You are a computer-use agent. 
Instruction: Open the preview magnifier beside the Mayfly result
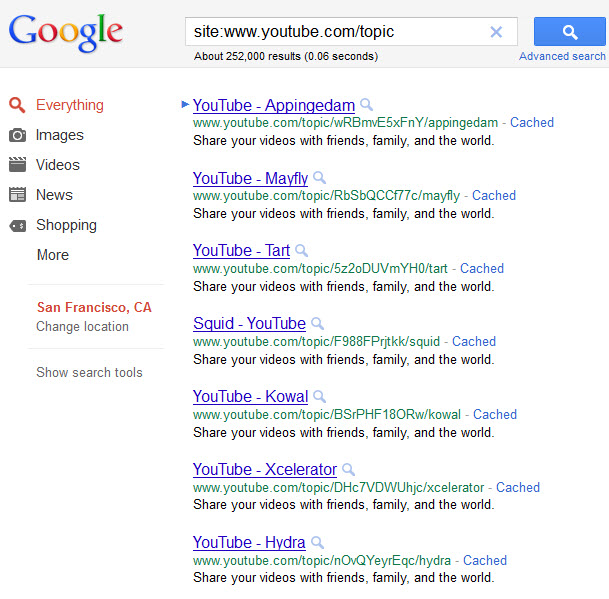(319, 178)
